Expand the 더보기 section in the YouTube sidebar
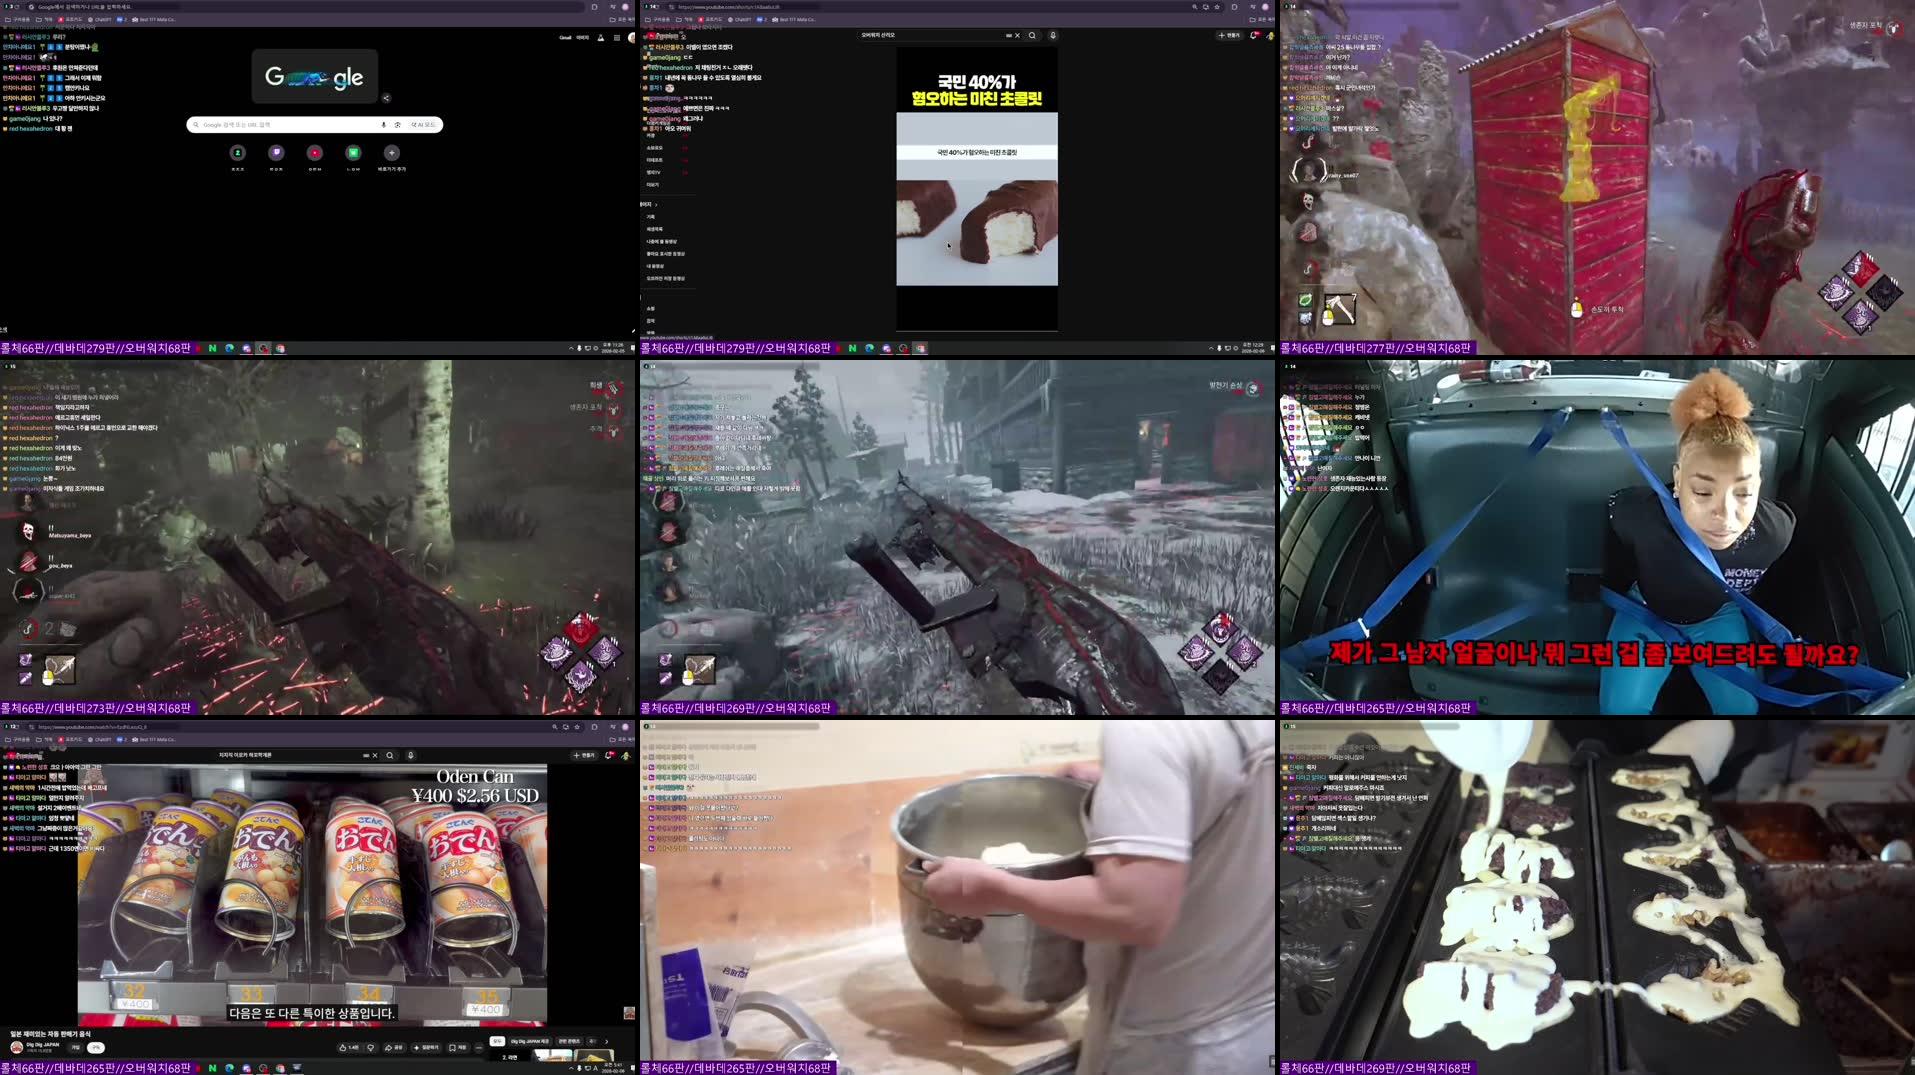The image size is (1915, 1075). [x=655, y=184]
